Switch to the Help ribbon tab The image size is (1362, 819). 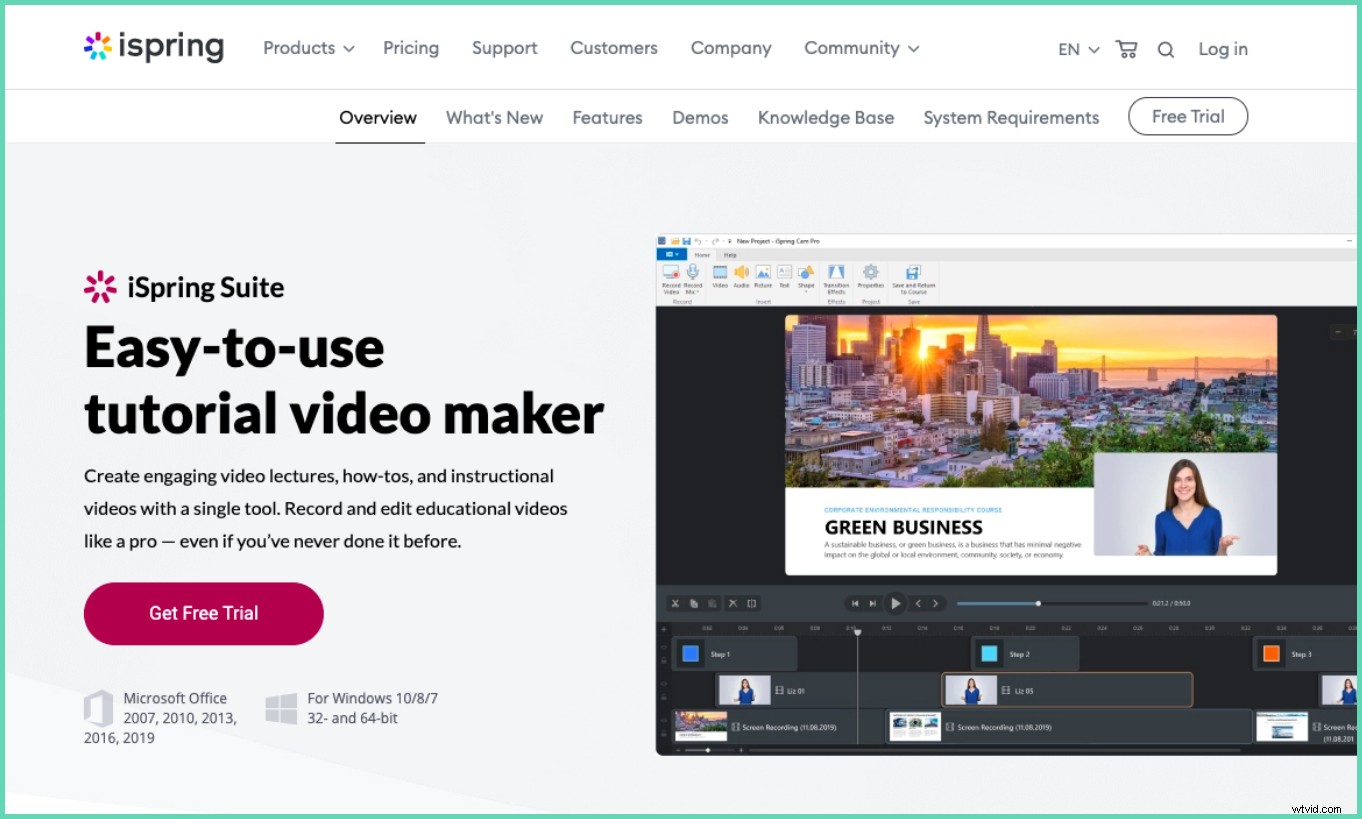[730, 255]
